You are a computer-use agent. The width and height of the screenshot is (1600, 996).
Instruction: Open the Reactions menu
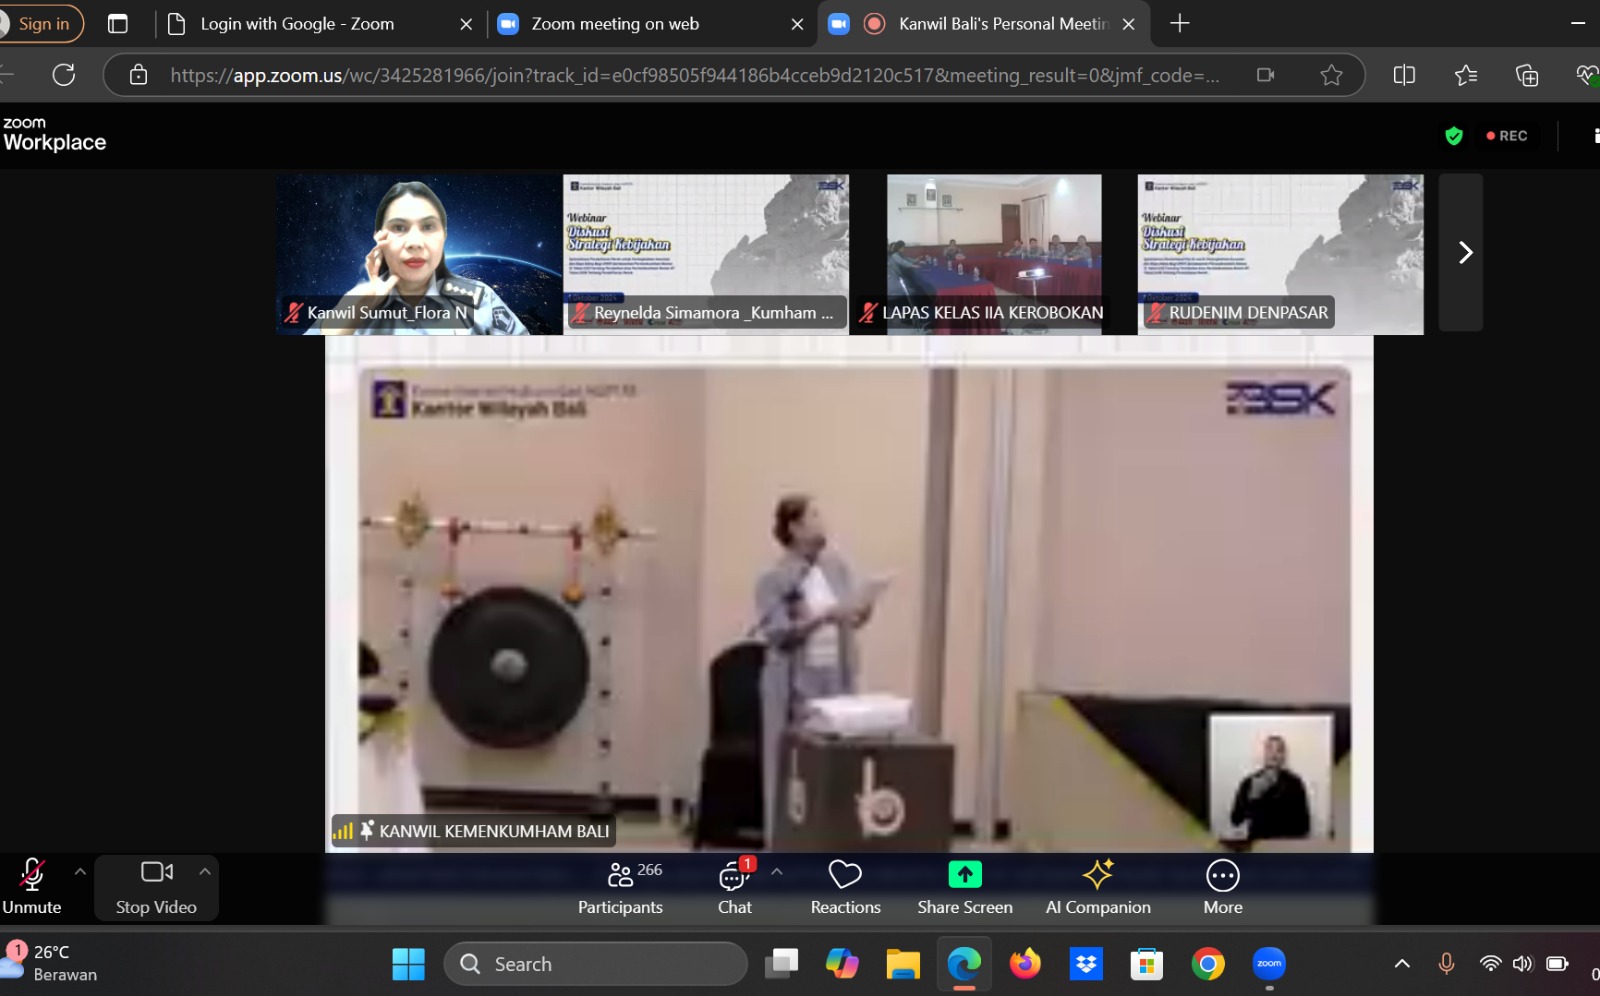[845, 887]
